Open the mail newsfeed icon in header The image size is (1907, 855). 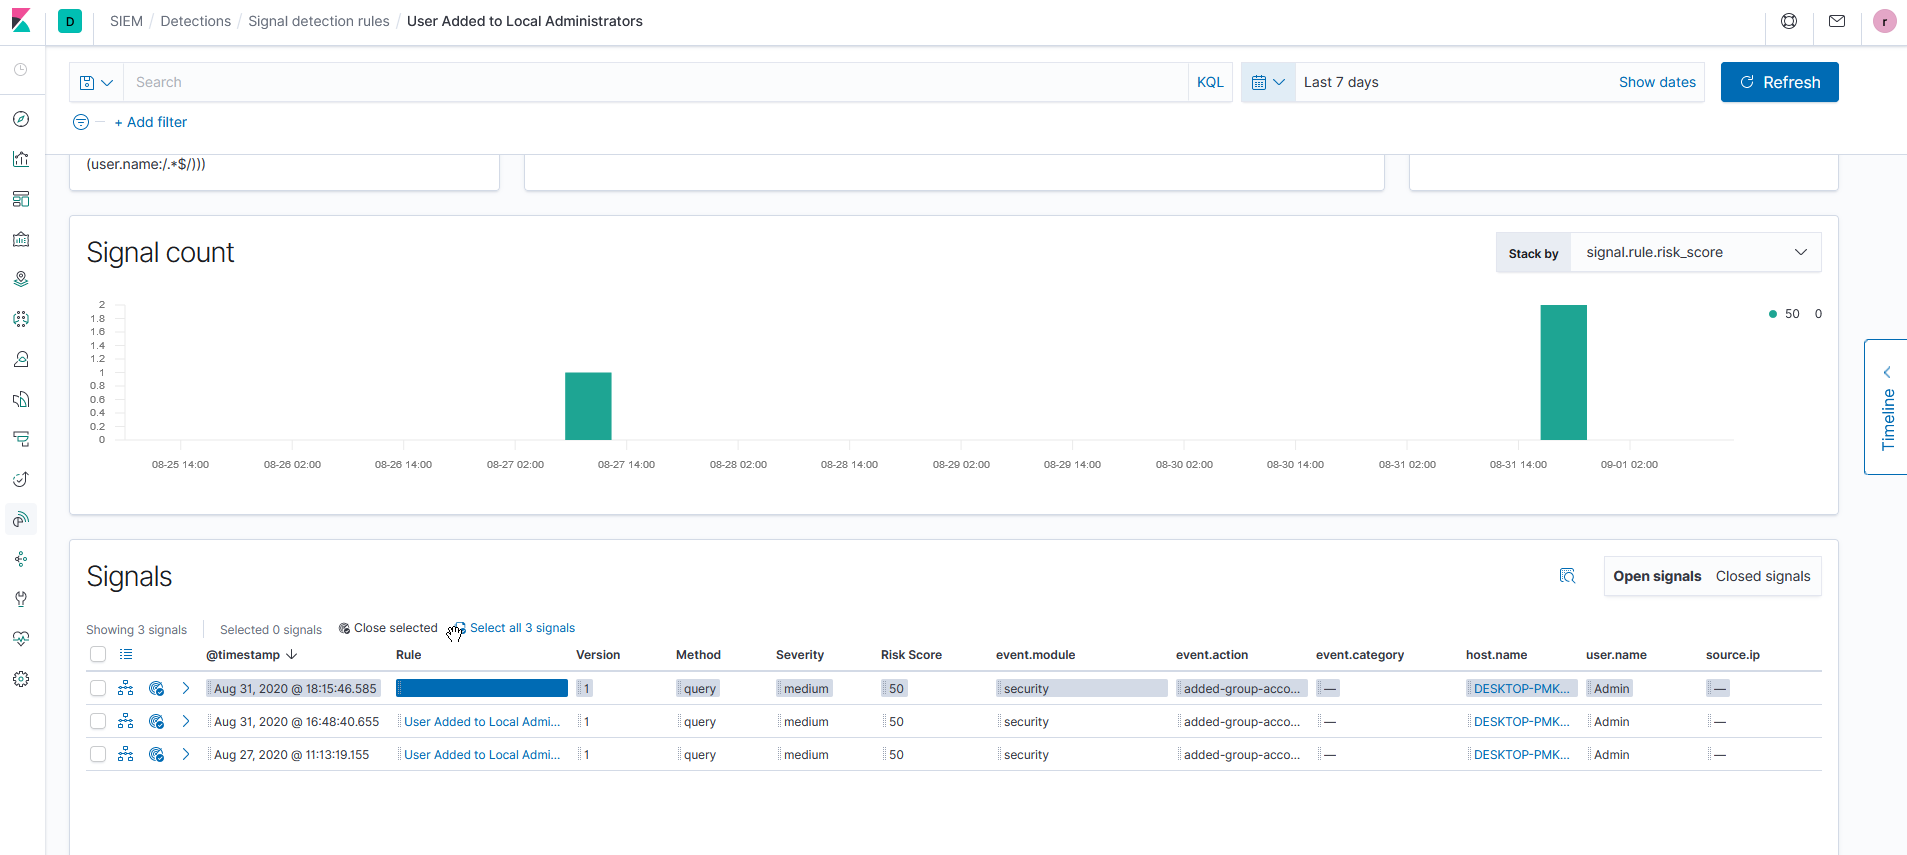(x=1837, y=21)
